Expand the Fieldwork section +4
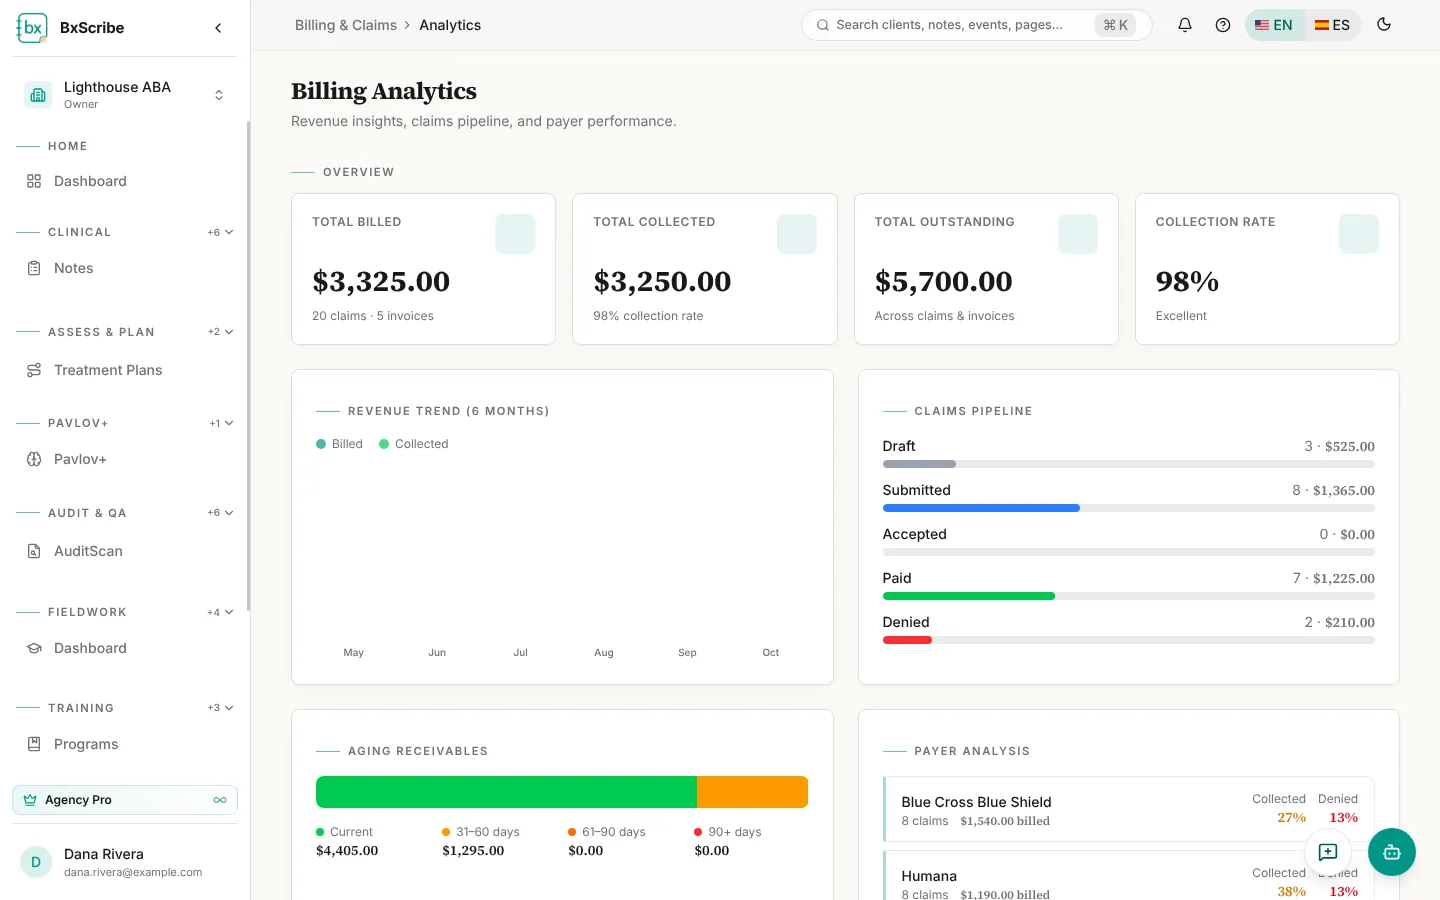This screenshot has width=1440, height=900. click(220, 612)
